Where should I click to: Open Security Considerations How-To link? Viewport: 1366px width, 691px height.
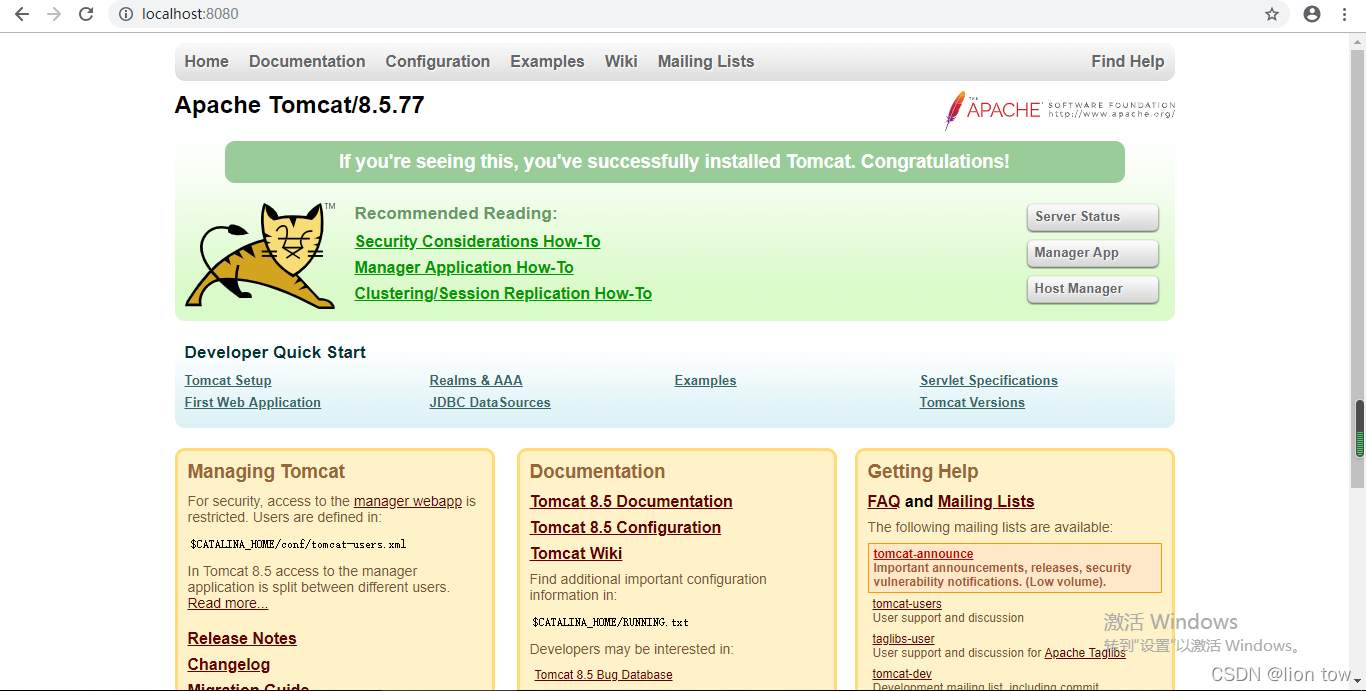tap(478, 241)
